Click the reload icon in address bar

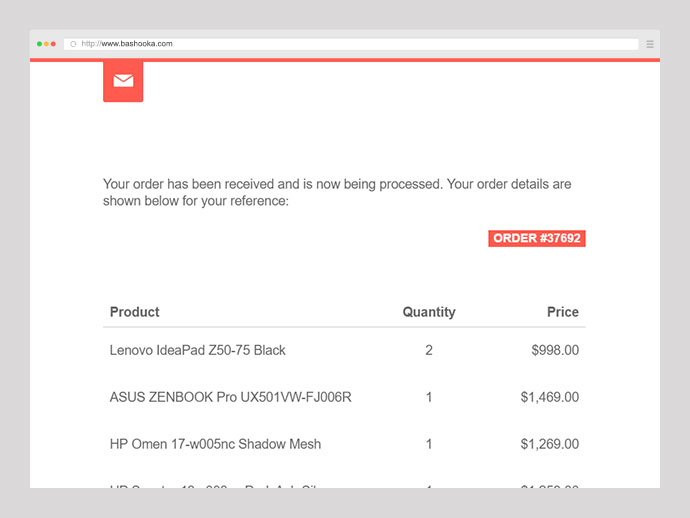73,44
